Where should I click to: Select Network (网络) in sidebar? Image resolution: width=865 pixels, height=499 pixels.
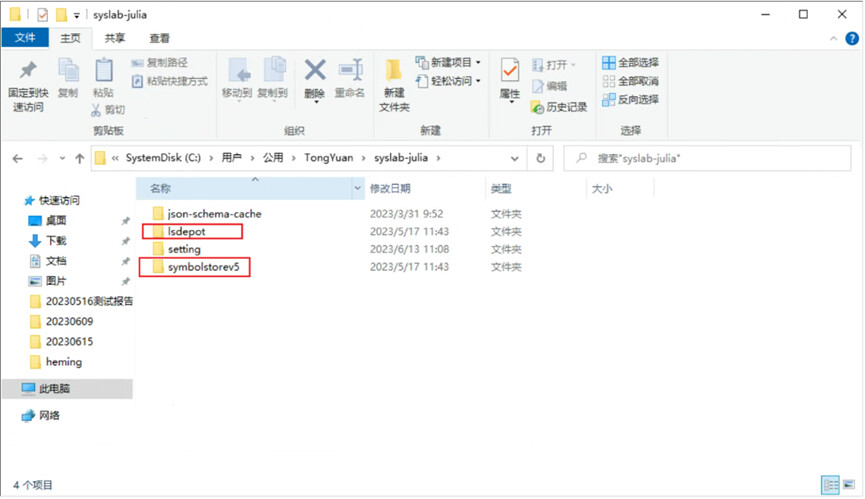coord(49,416)
